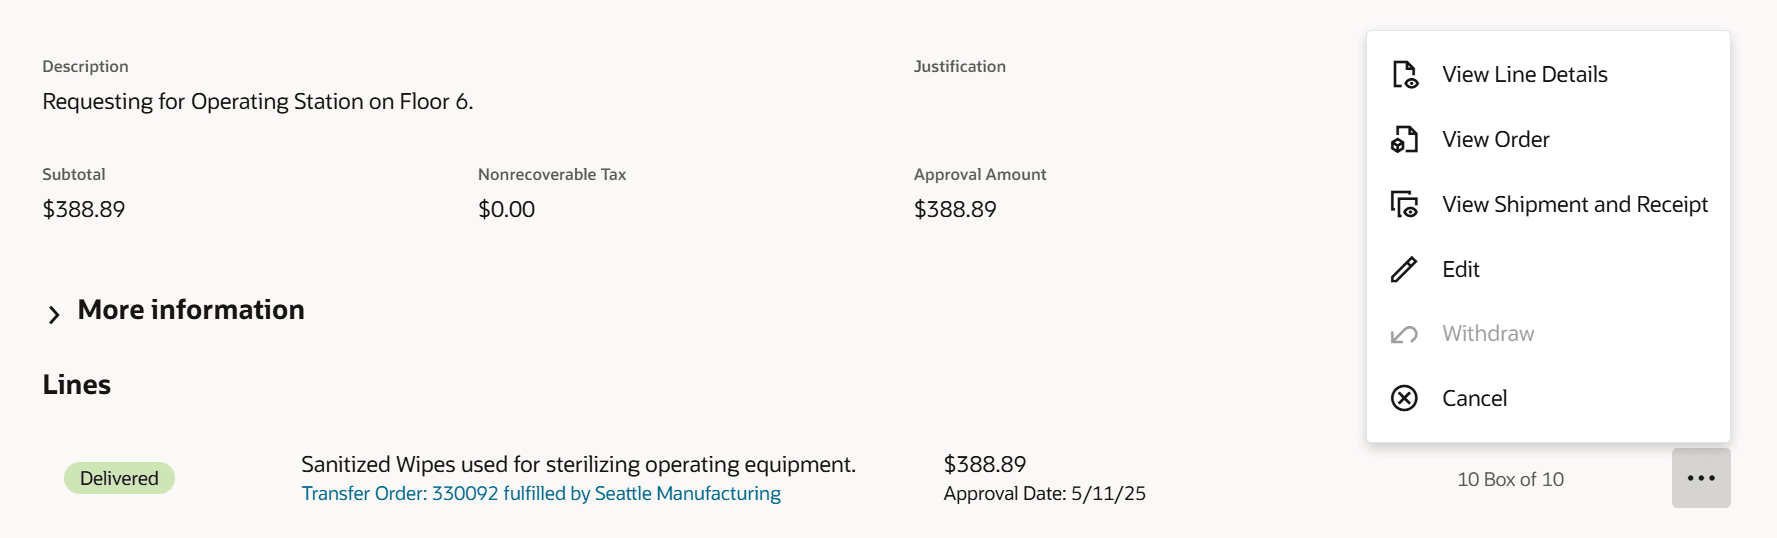
Task: Select the View Line Details menu label
Action: [1524, 75]
